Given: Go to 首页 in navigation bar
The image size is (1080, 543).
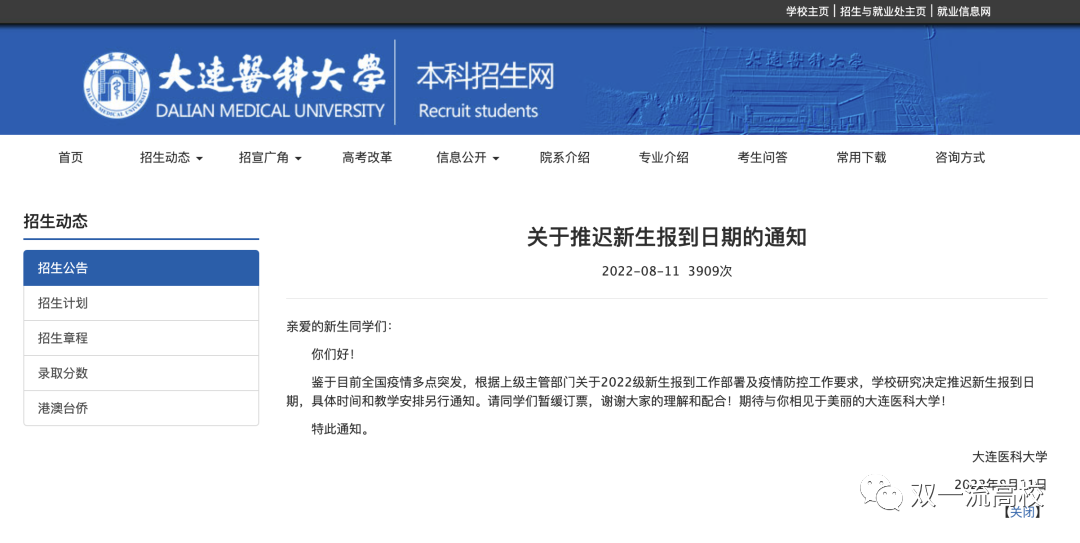Looking at the screenshot, I should 70,158.
